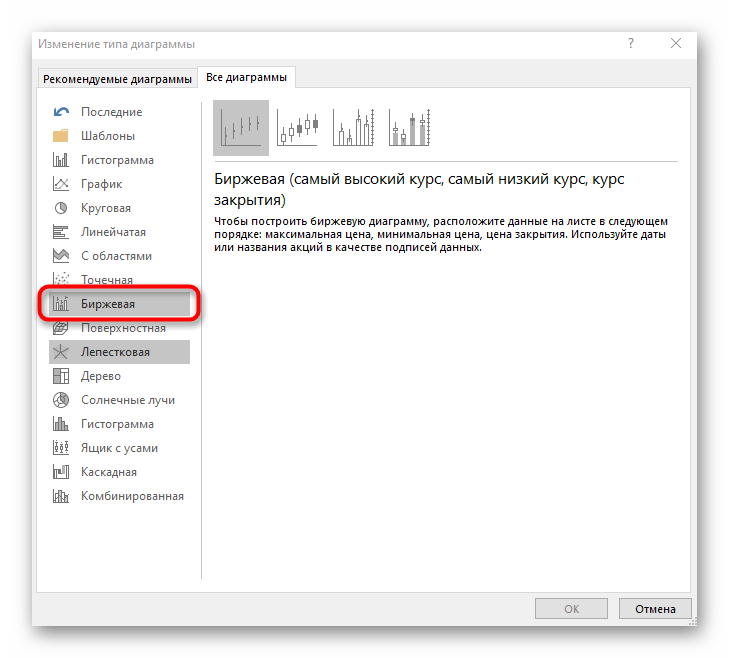This screenshot has width=729, height=658.
Task: Select the Солнечные лучи sunburst icon
Action: pyautogui.click(x=61, y=400)
